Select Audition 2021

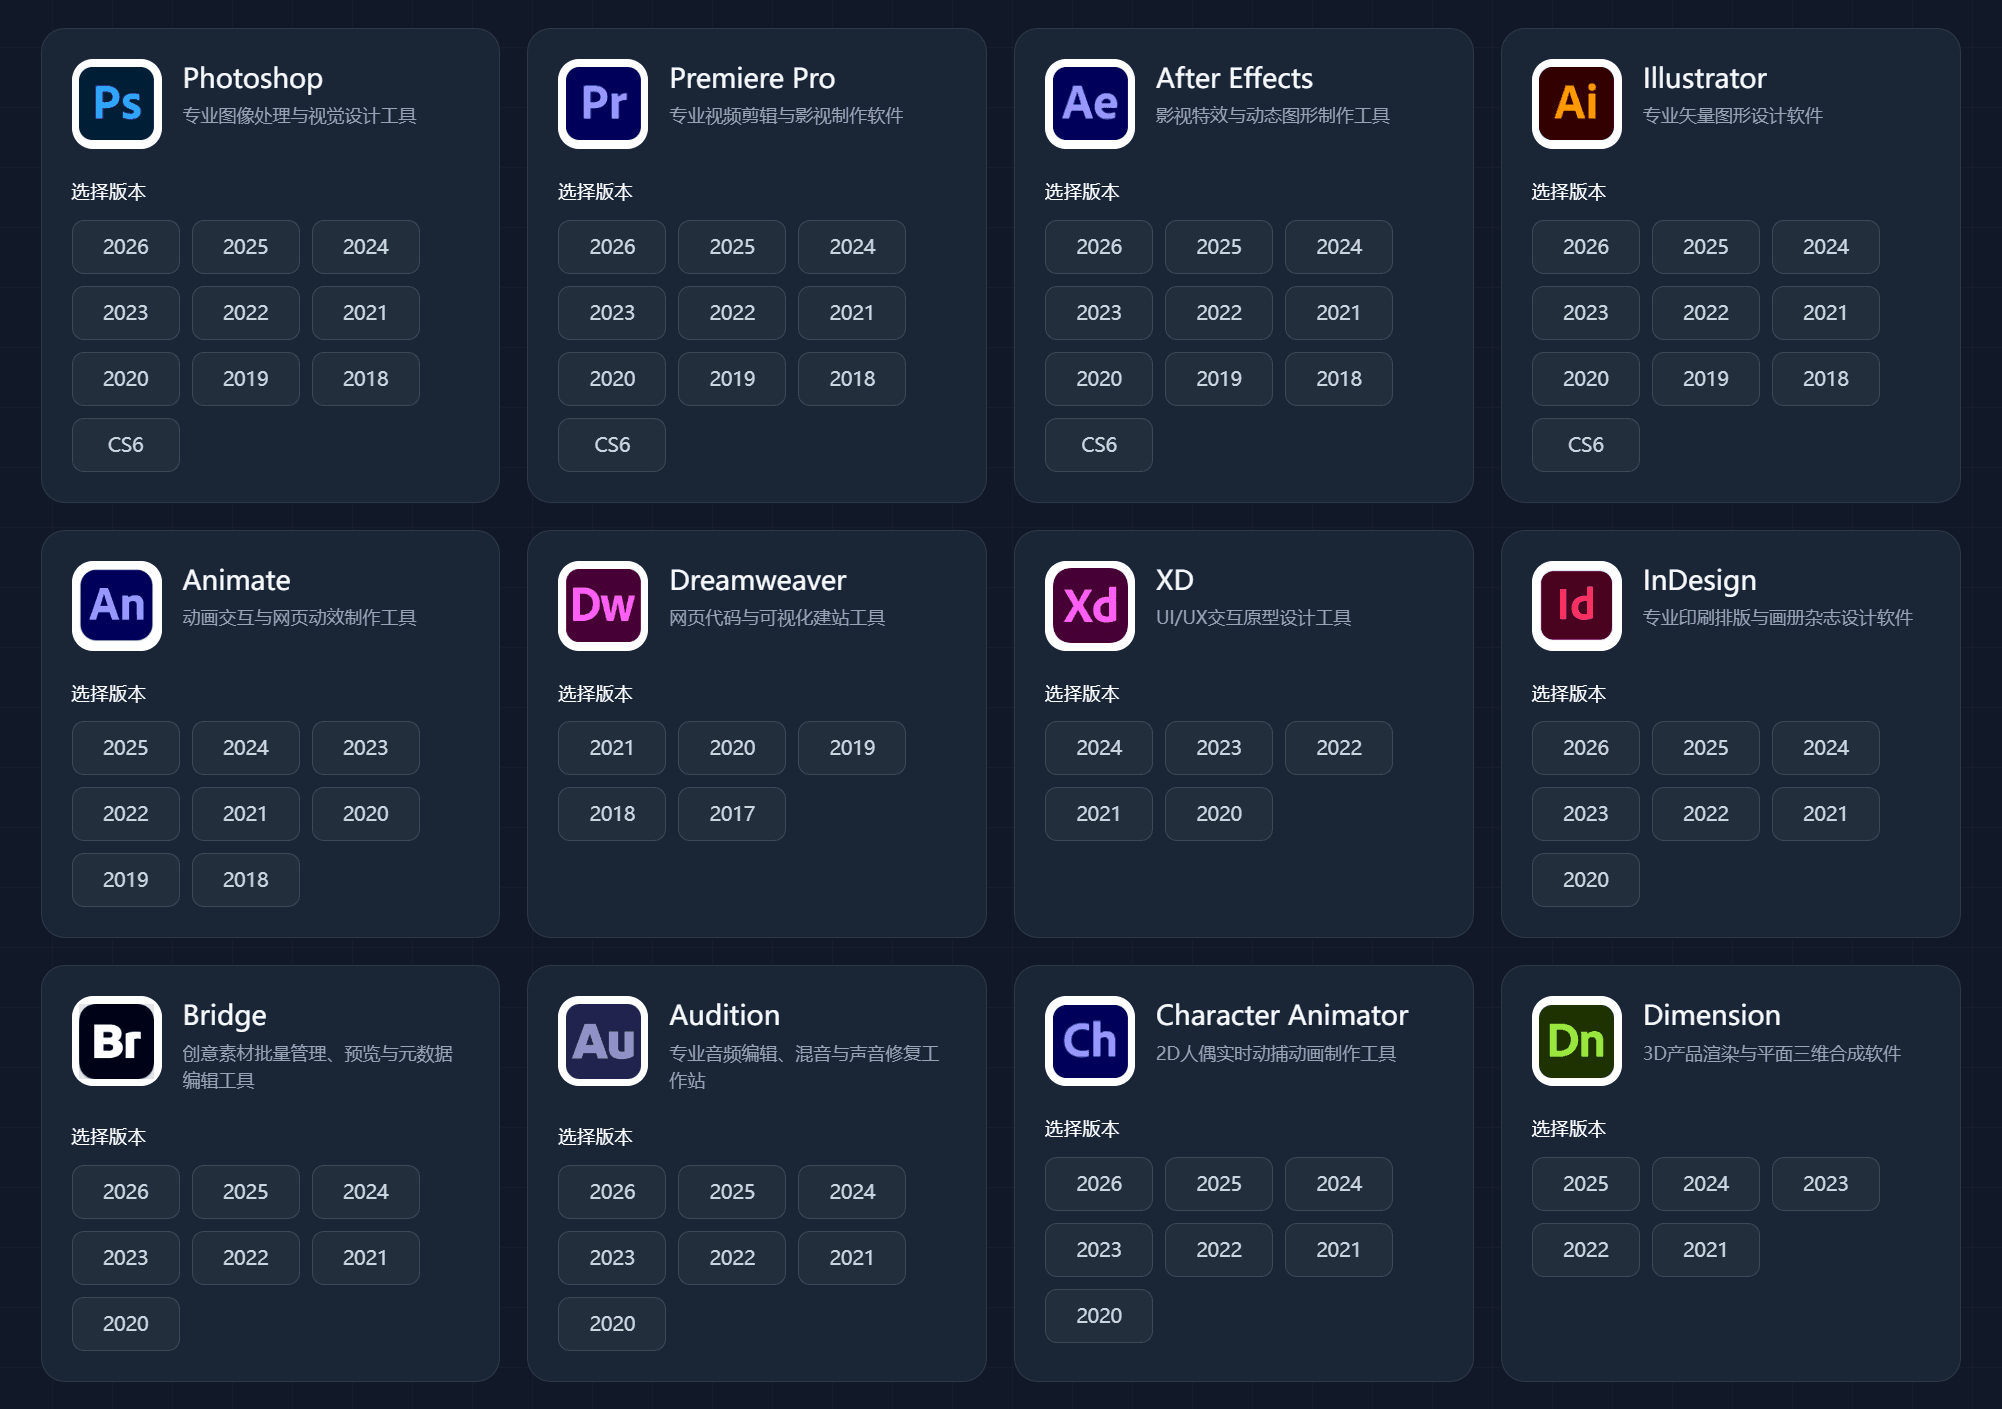(852, 1258)
